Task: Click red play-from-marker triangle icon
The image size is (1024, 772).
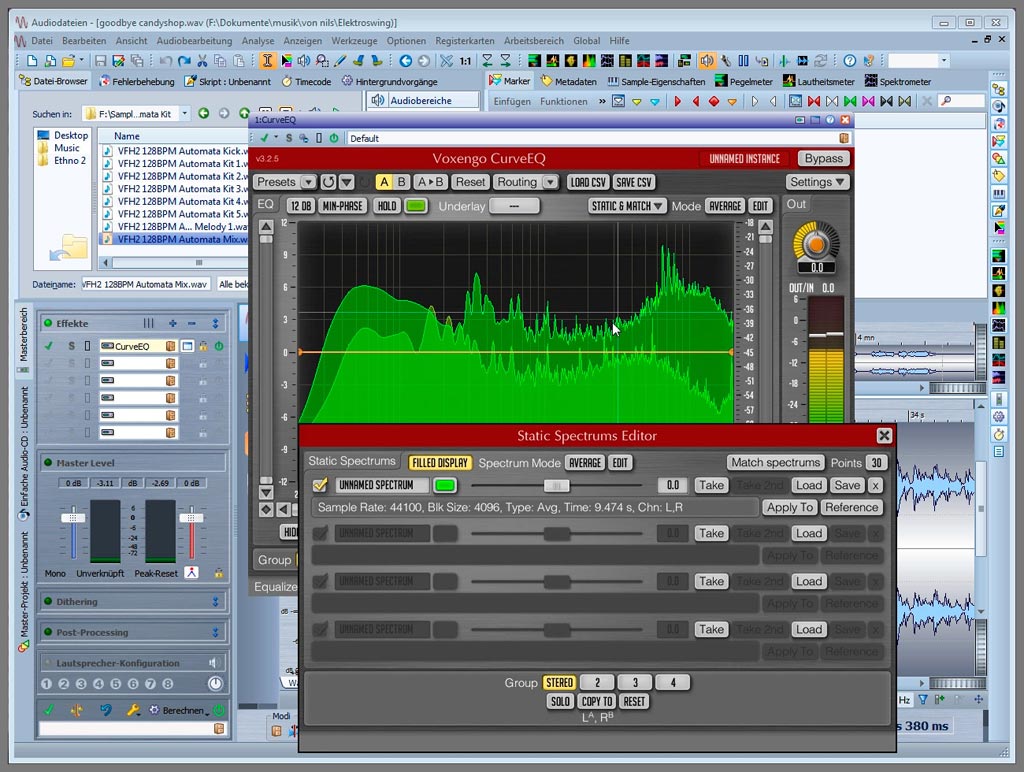Action: 678,101
